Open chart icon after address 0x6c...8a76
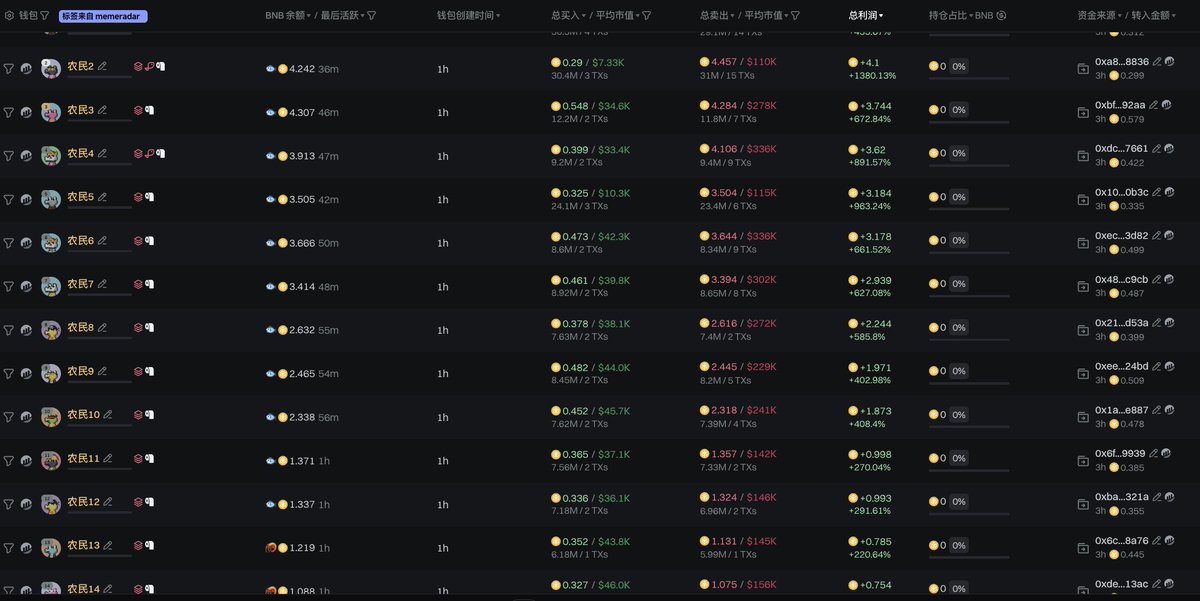The width and height of the screenshot is (1200, 601). point(1169,540)
